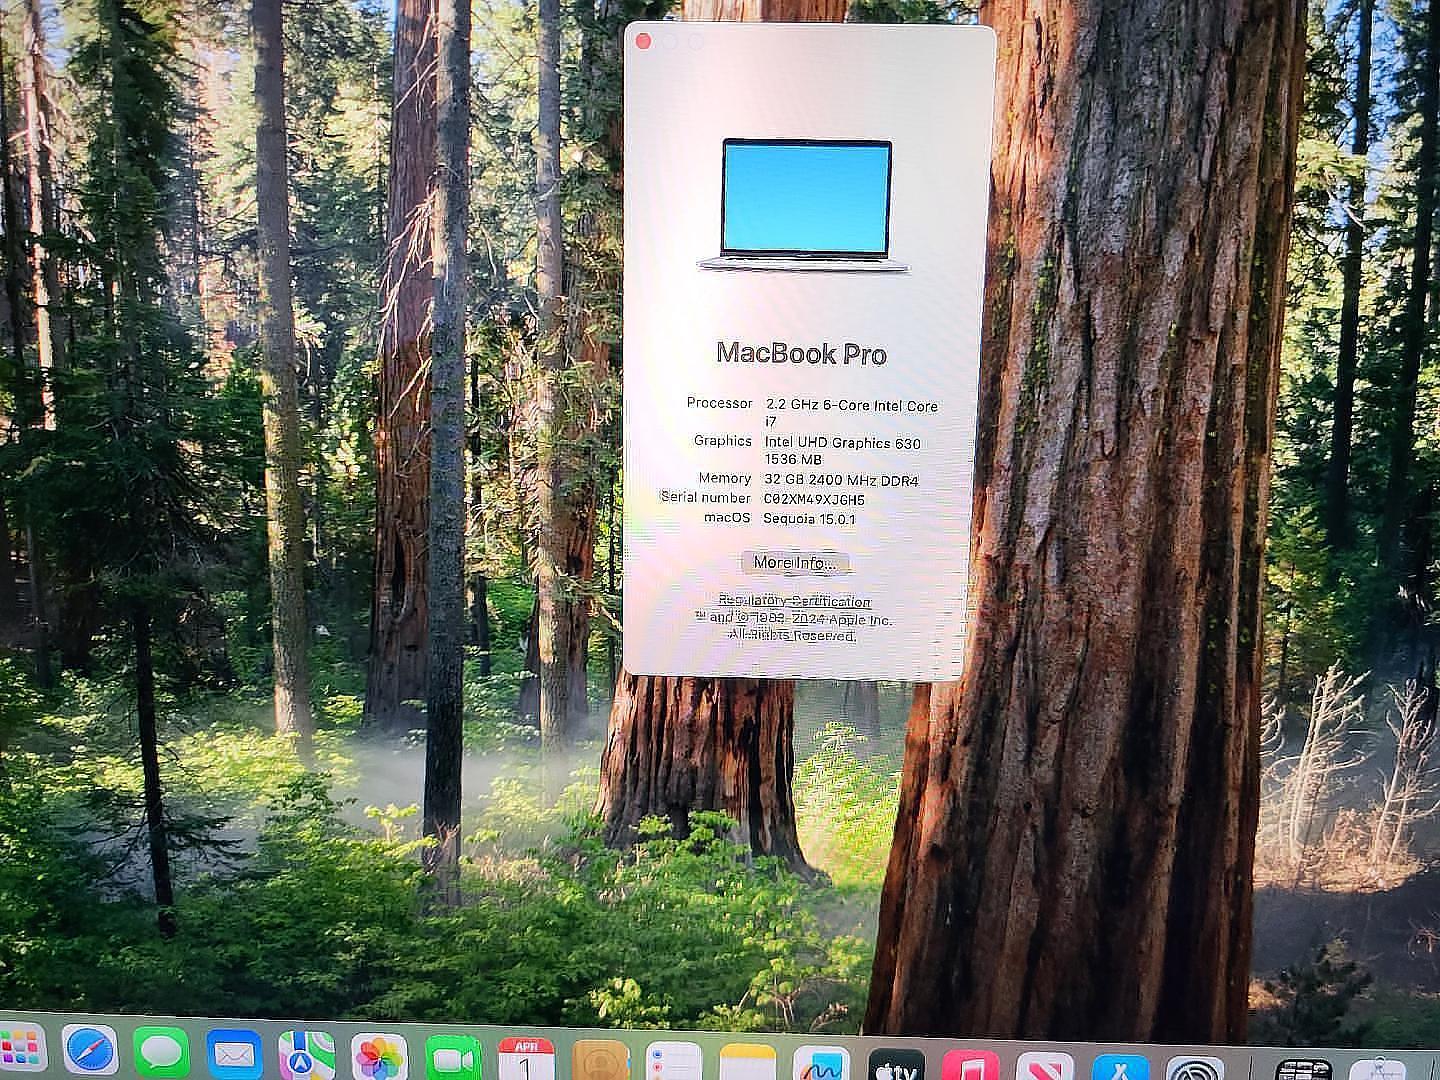The height and width of the screenshot is (1080, 1440).
Task: Open the Apple TV app in Dock
Action: point(896,1065)
